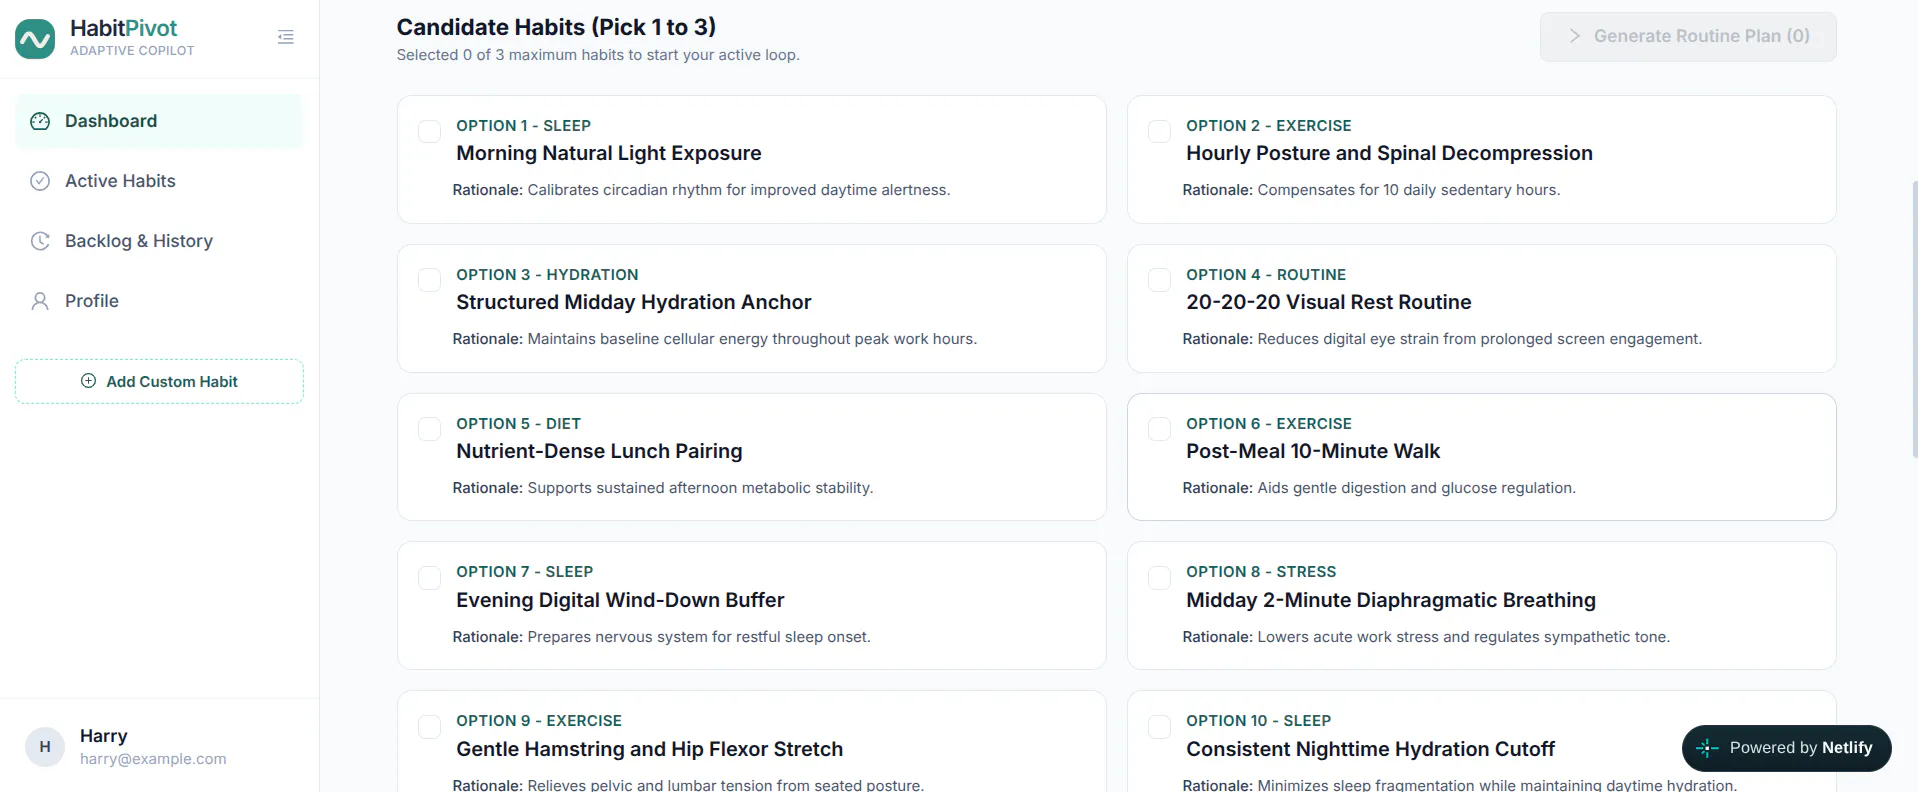Click the HabitPivot logo icon
Image resolution: width=1918 pixels, height=792 pixels.
(x=35, y=39)
